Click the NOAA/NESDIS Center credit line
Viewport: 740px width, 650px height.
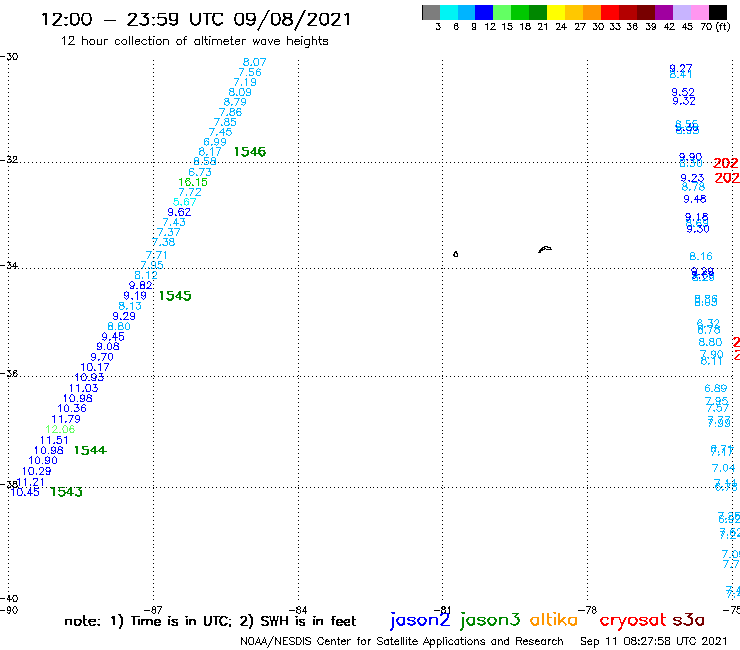402,641
